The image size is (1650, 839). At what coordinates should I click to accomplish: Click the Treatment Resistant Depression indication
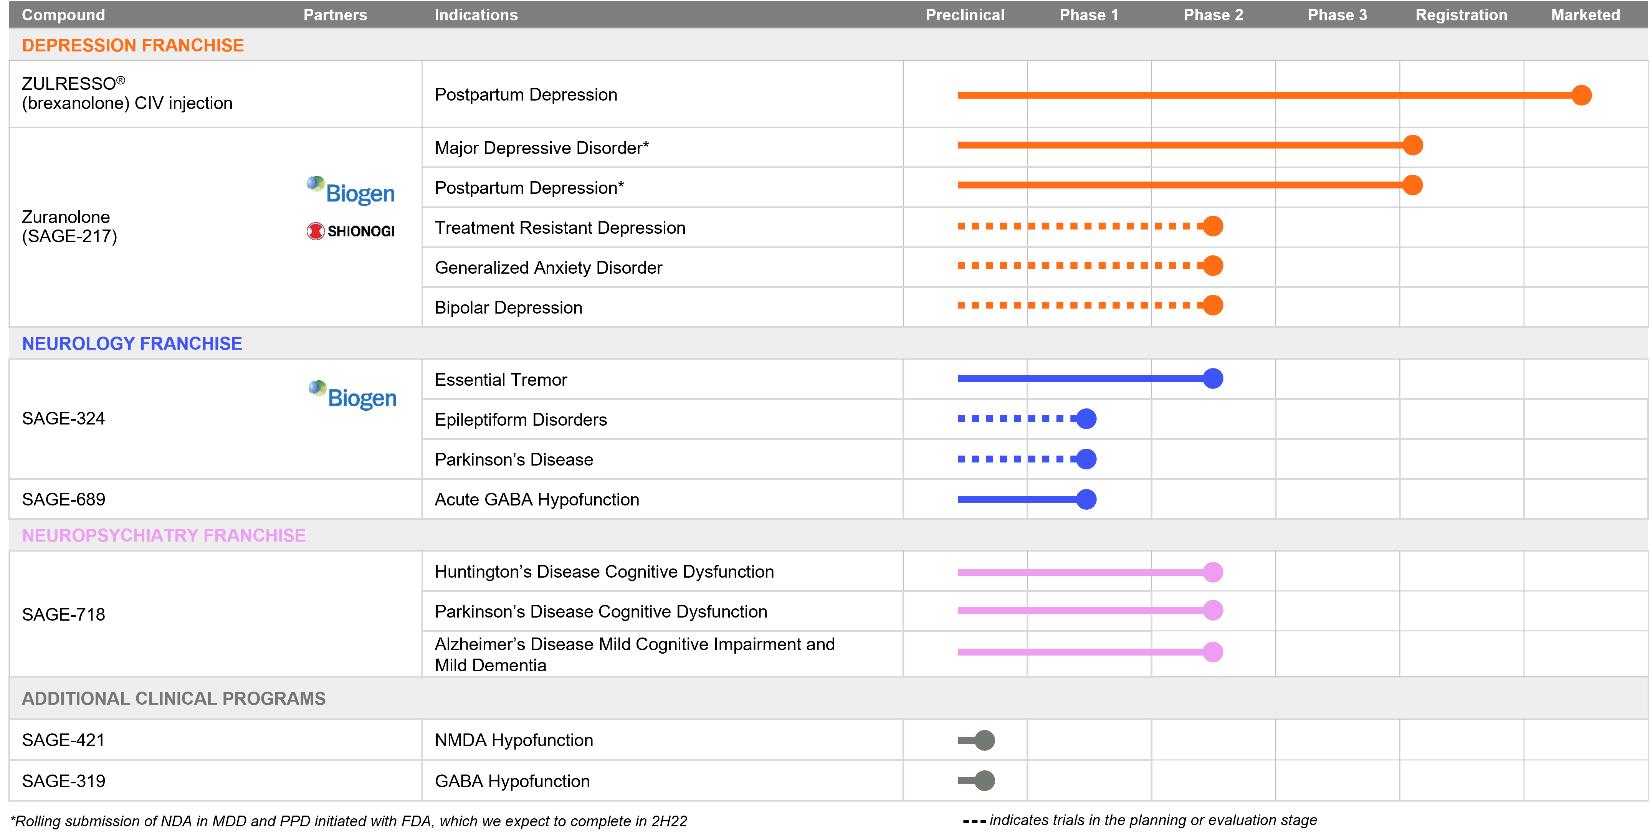click(x=560, y=228)
